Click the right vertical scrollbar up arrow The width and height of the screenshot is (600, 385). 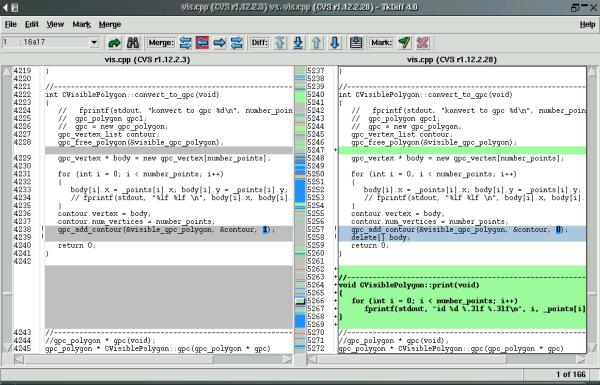(592, 72)
